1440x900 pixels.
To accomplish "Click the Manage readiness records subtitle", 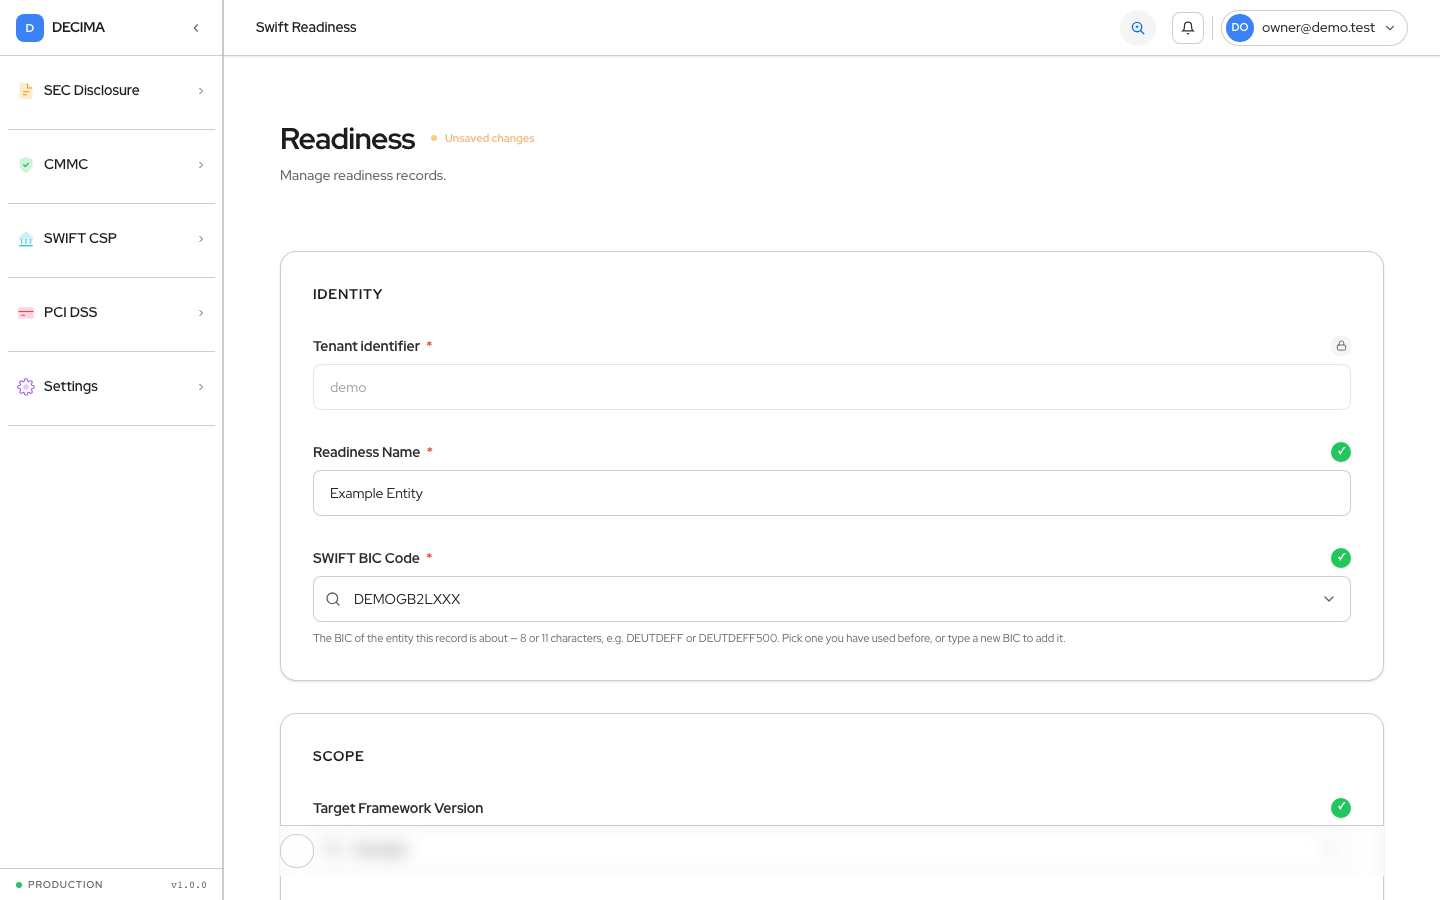I will (363, 176).
